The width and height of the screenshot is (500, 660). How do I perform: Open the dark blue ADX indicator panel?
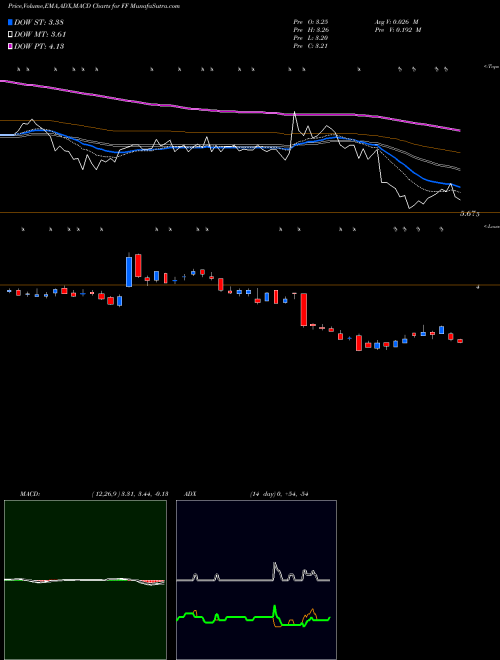pos(256,580)
